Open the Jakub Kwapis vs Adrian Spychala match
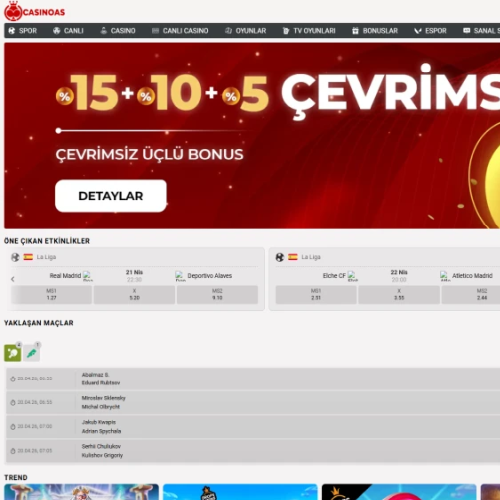 [253, 427]
